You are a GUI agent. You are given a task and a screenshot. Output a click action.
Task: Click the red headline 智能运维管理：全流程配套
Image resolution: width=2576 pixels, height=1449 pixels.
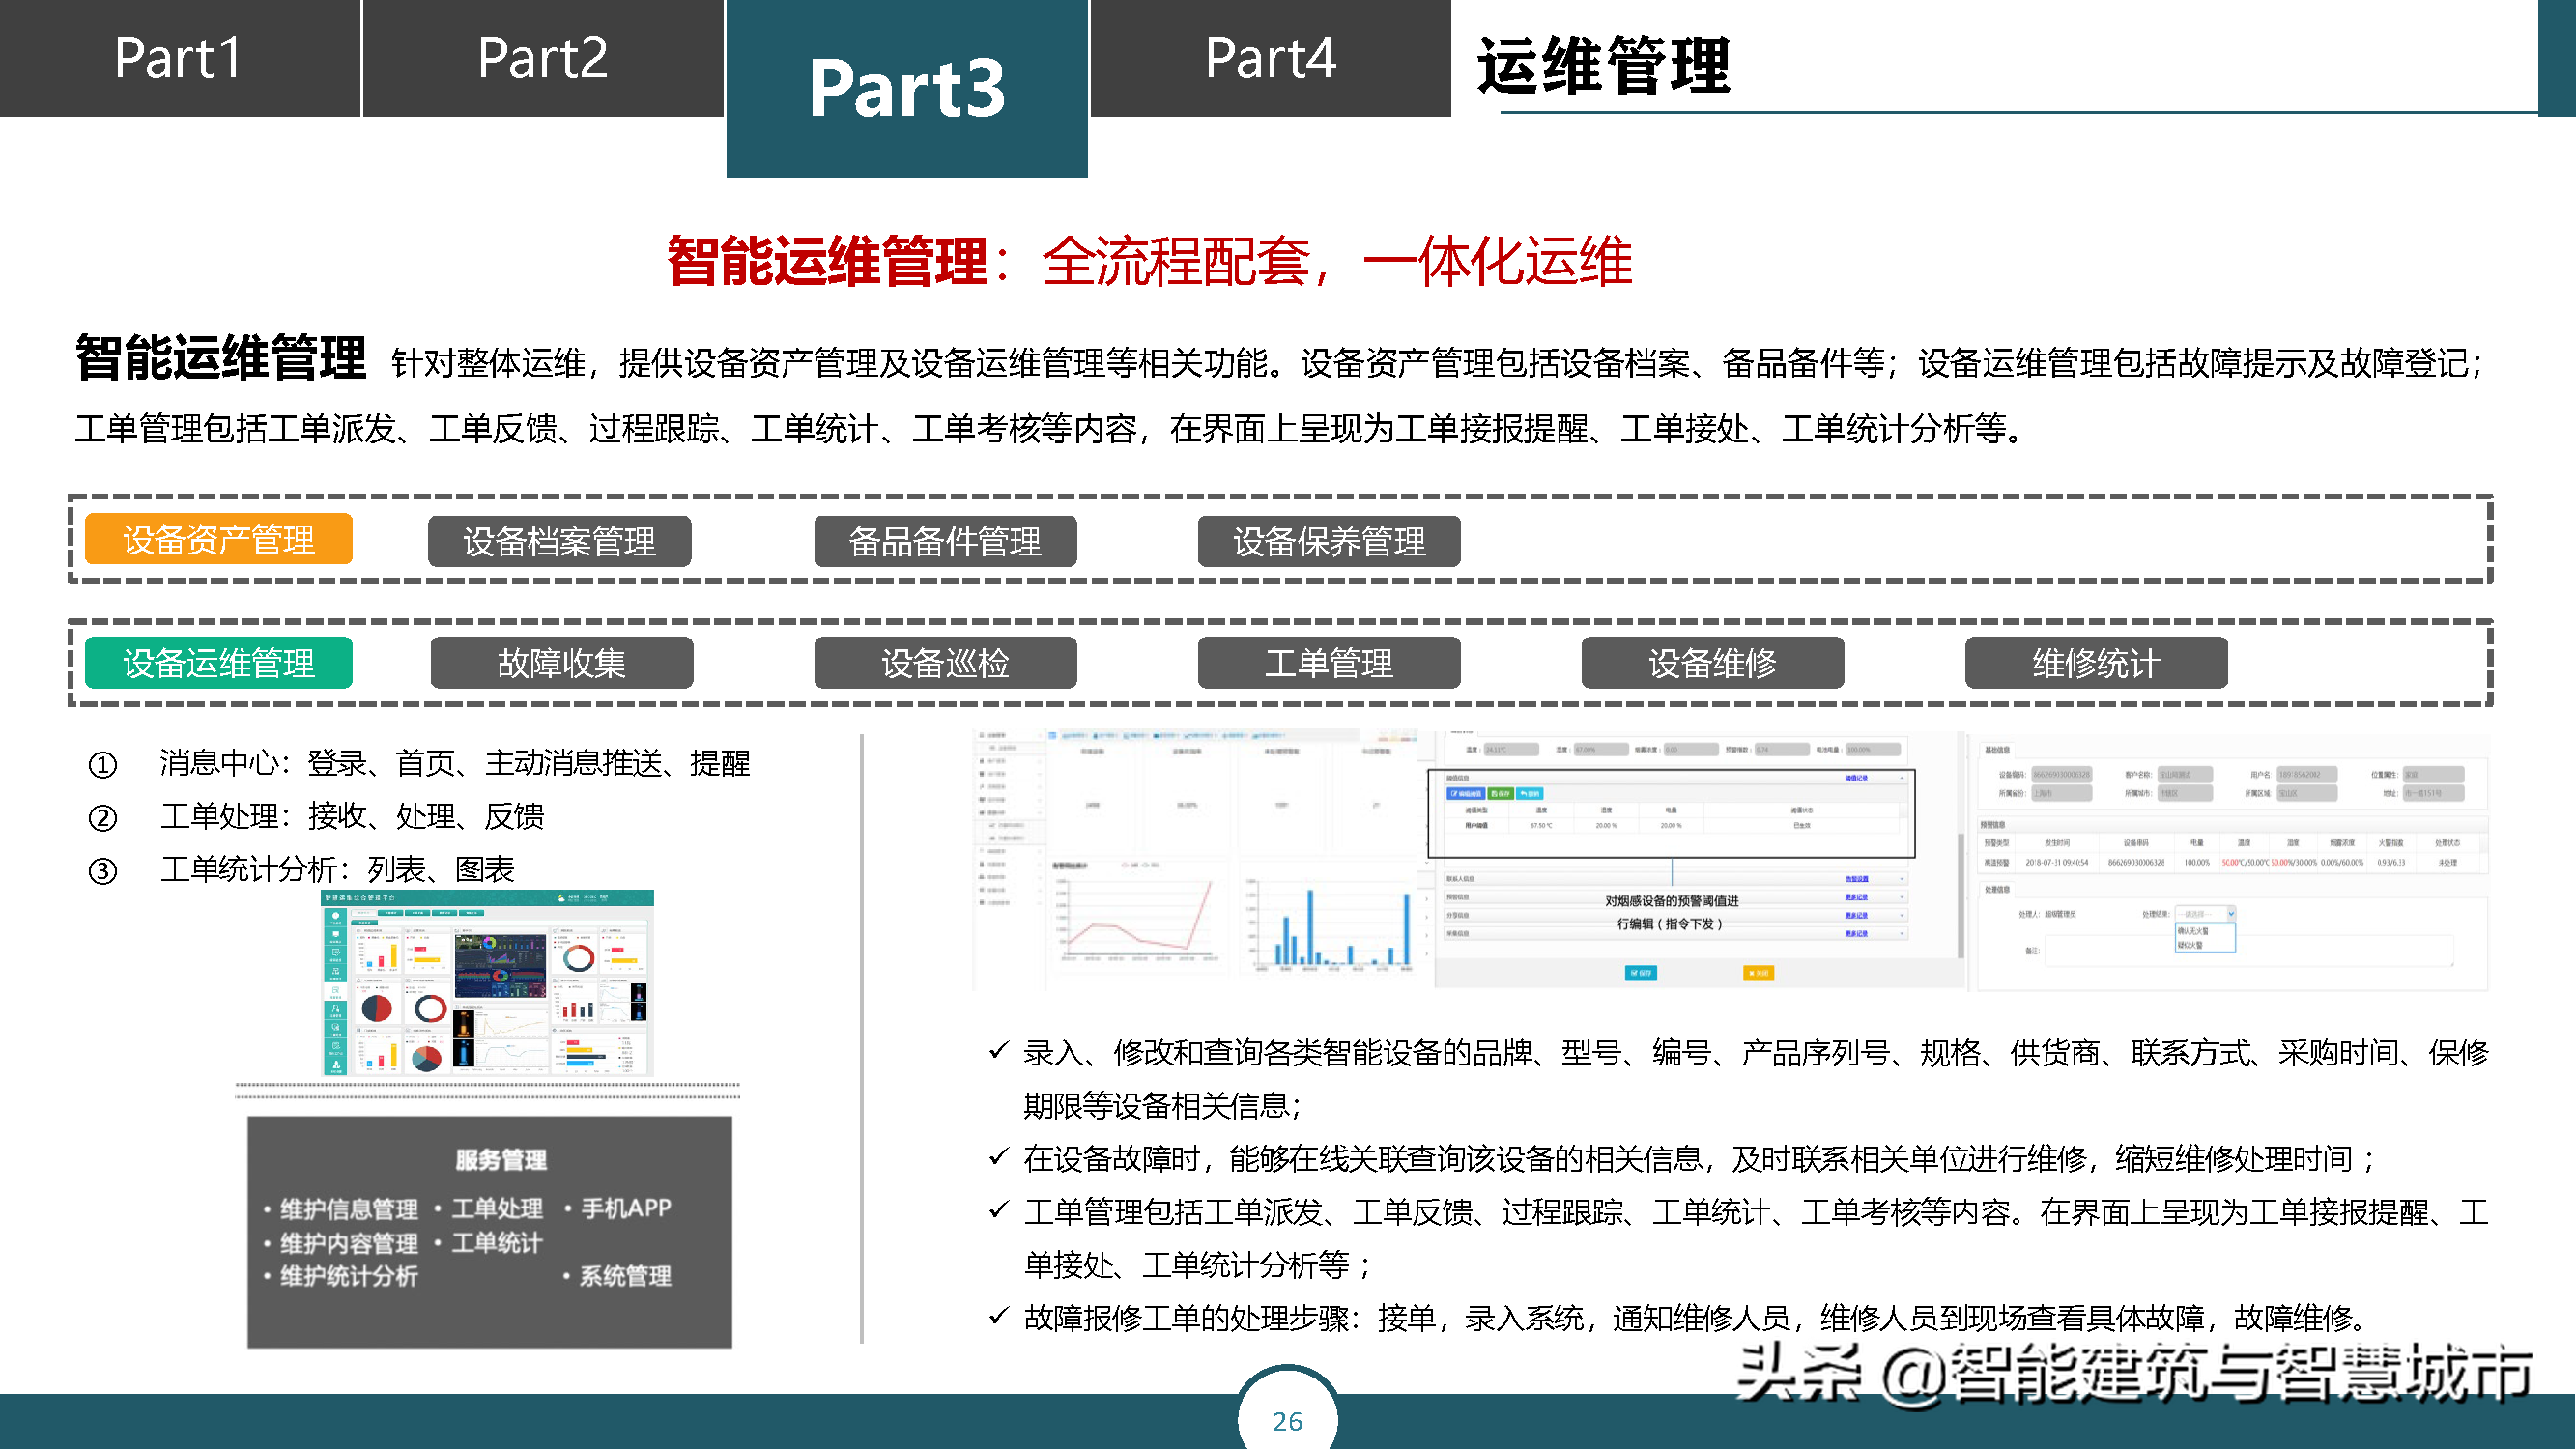(1149, 262)
